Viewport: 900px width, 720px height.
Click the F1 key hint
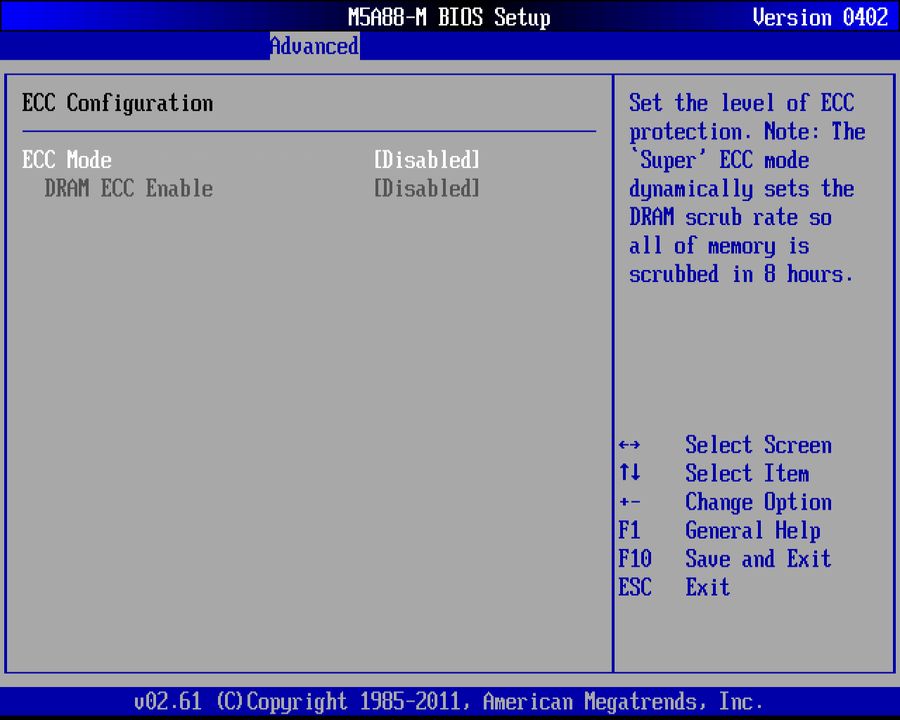pos(629,530)
